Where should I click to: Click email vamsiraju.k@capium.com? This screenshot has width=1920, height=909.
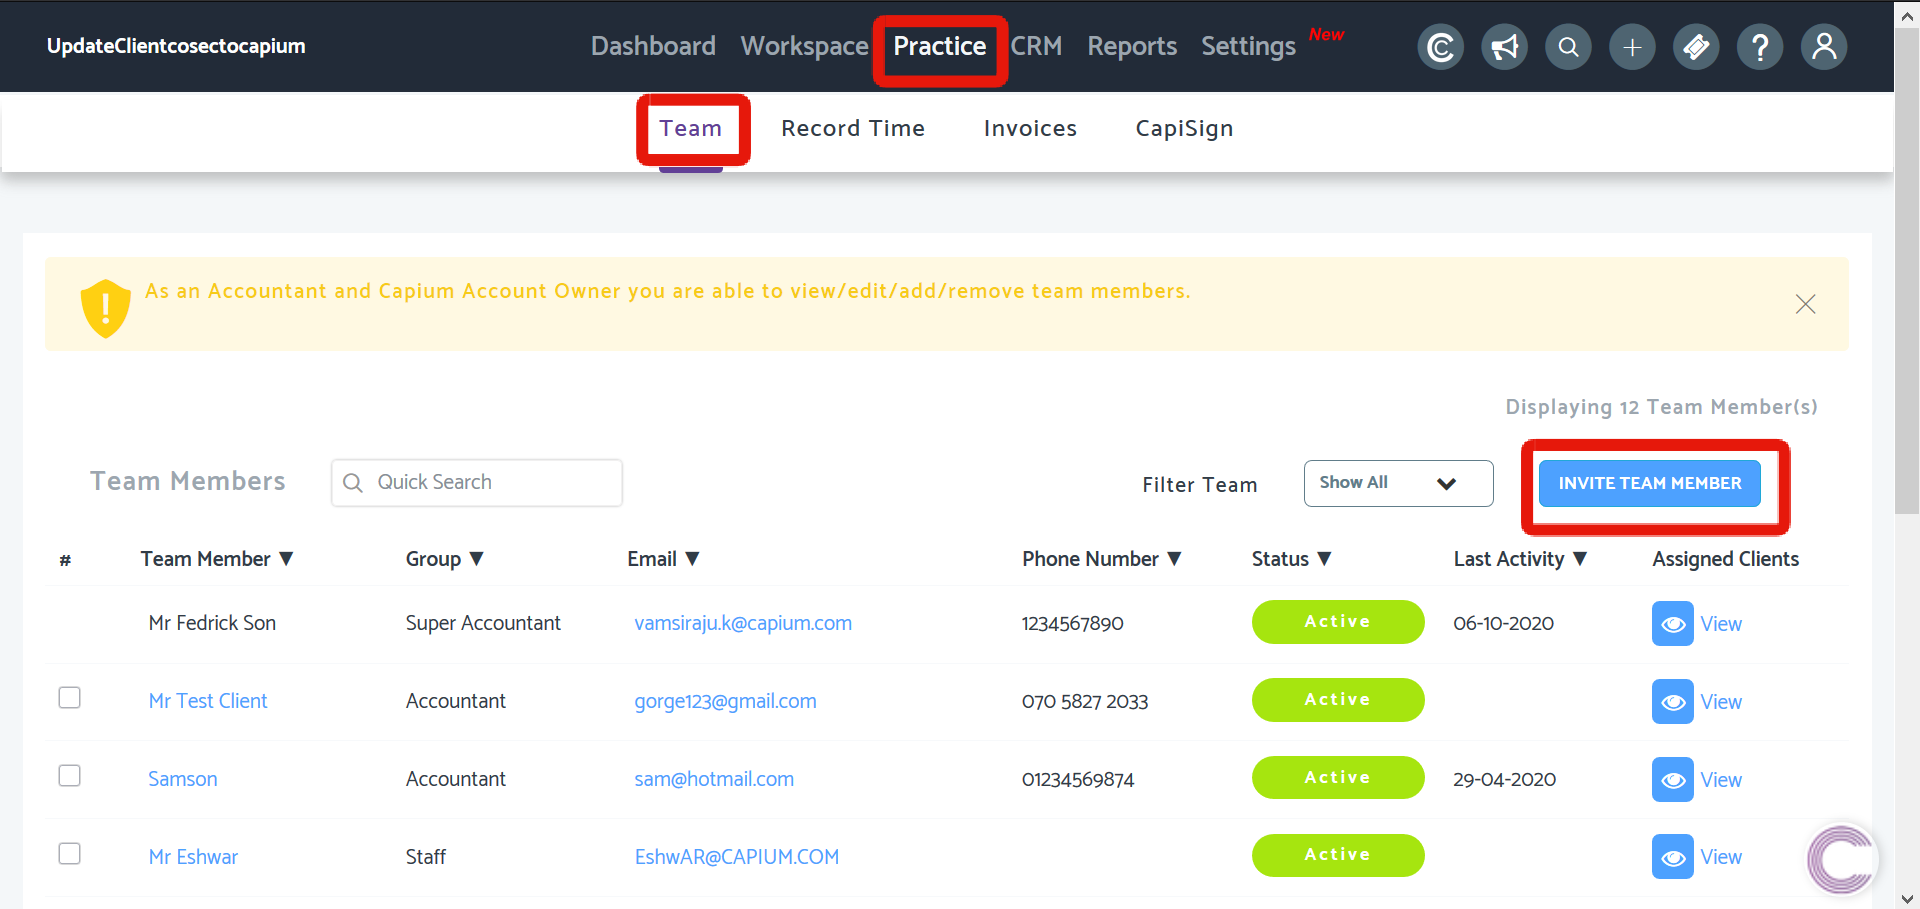point(743,623)
